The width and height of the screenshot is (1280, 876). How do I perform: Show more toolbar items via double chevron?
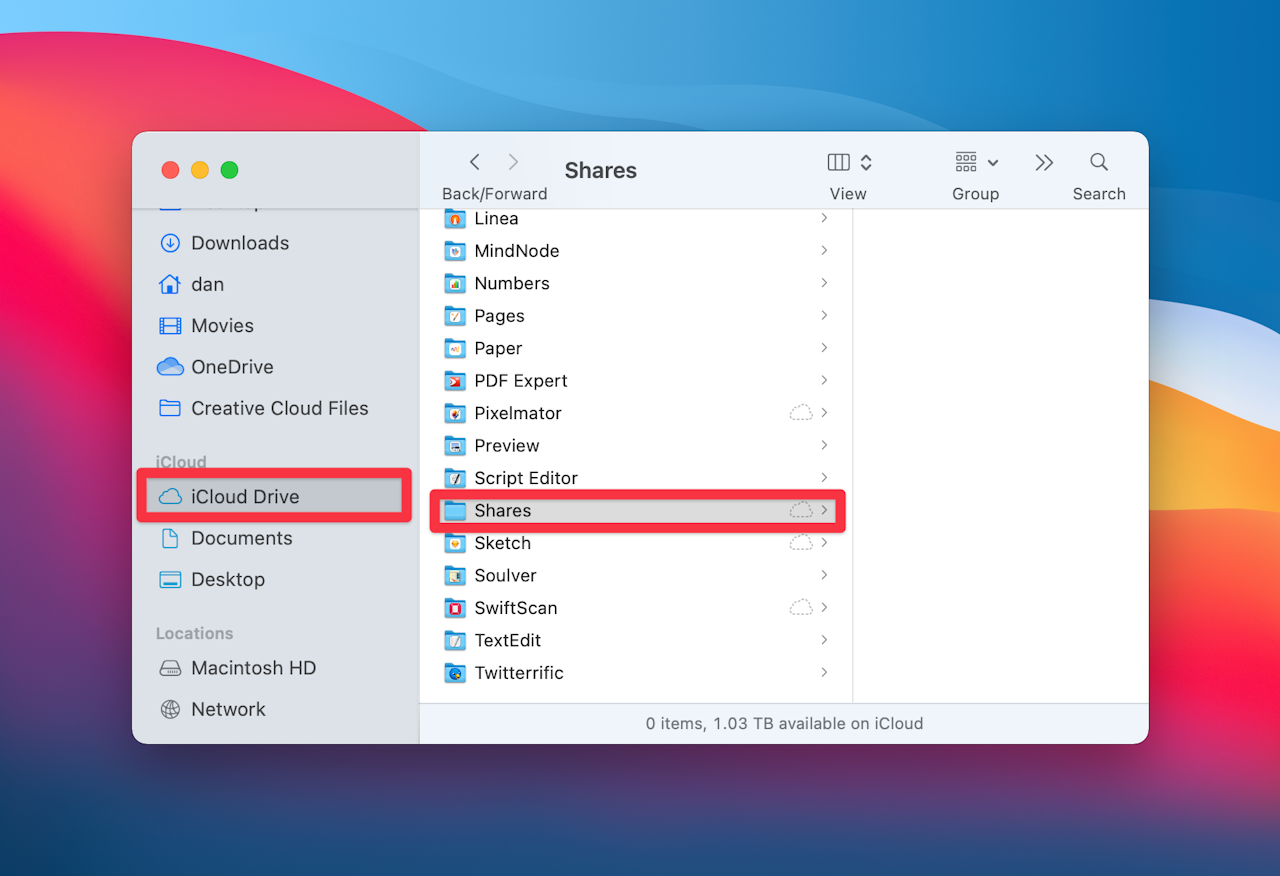(x=1044, y=162)
